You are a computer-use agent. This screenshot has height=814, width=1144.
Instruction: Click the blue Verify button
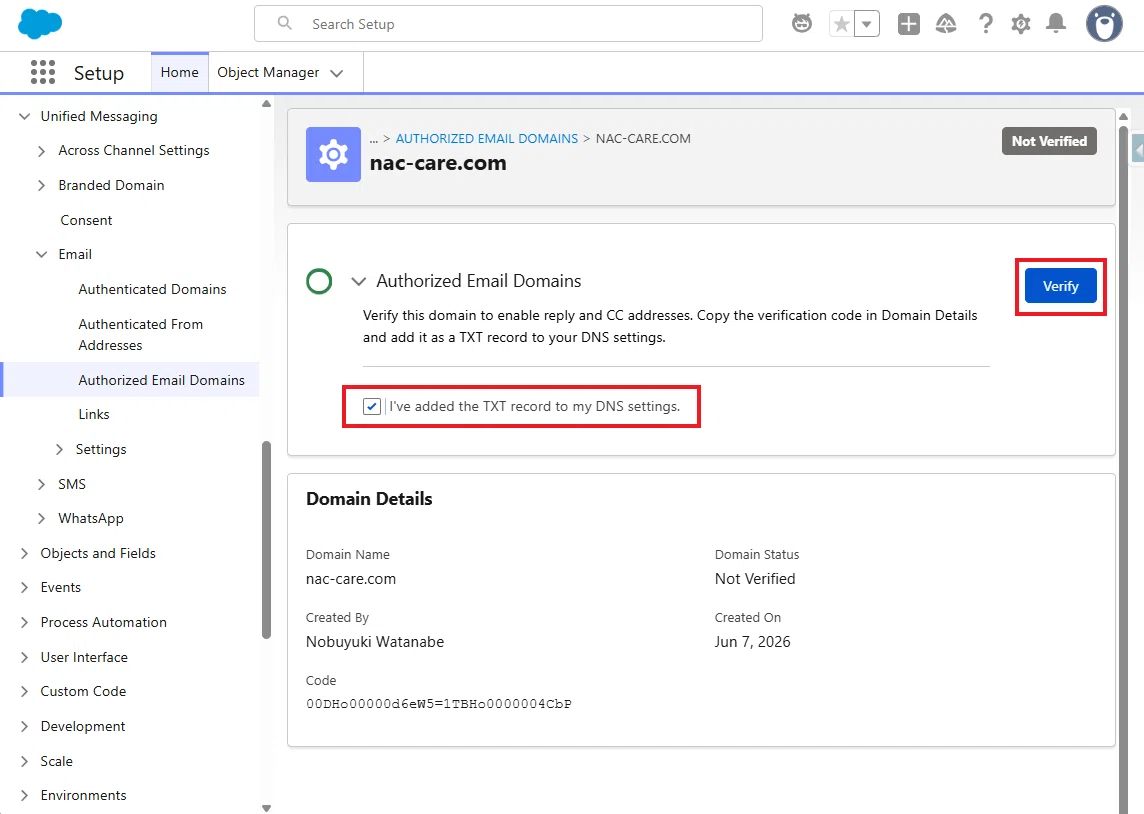(1061, 286)
